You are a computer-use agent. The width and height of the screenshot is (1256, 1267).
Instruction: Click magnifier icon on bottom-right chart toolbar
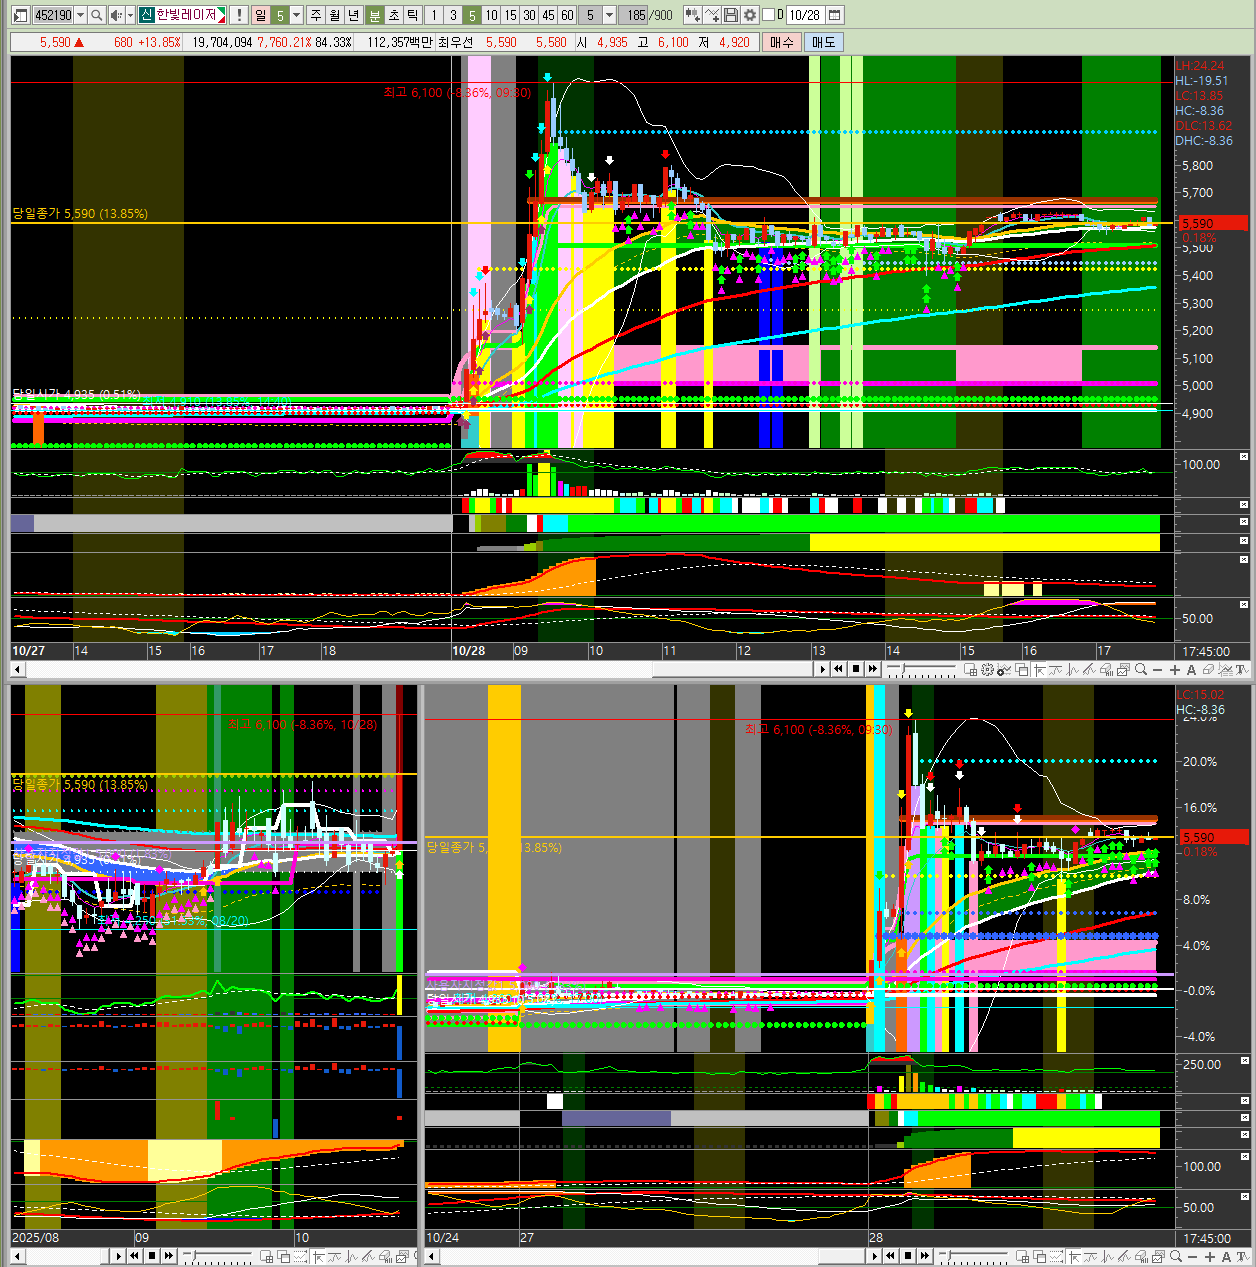(1176, 1255)
